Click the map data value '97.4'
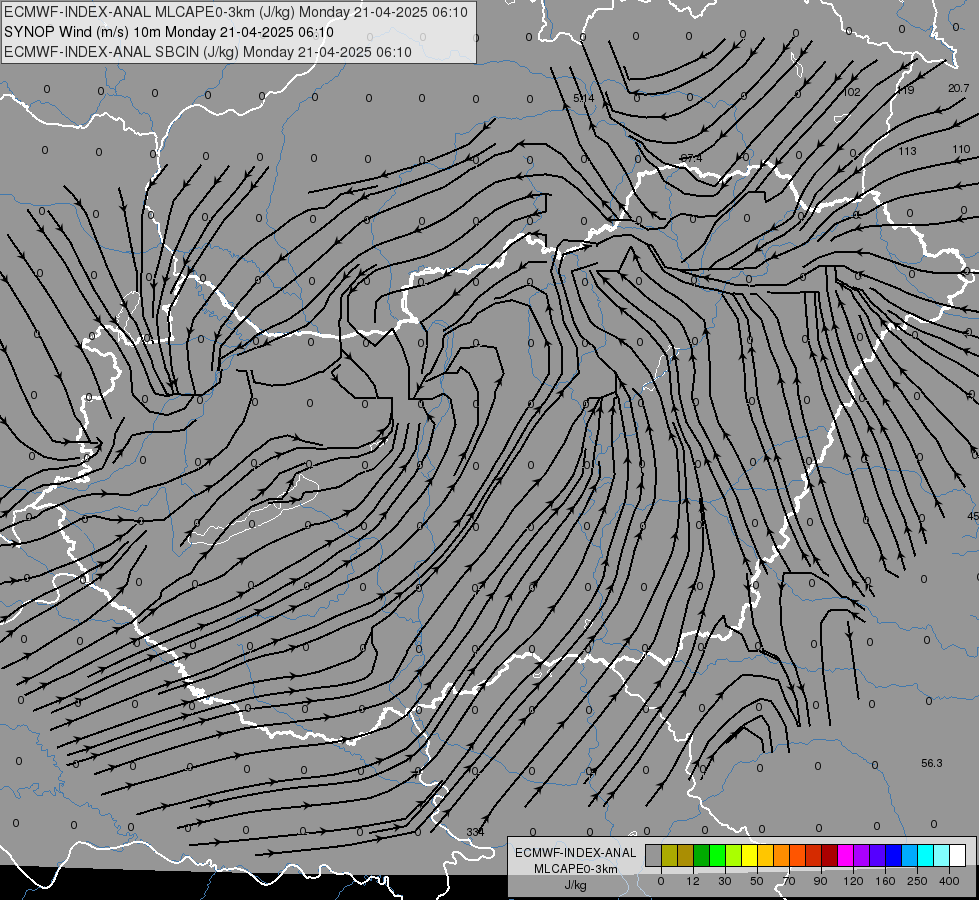Image resolution: width=979 pixels, height=900 pixels. tap(691, 159)
